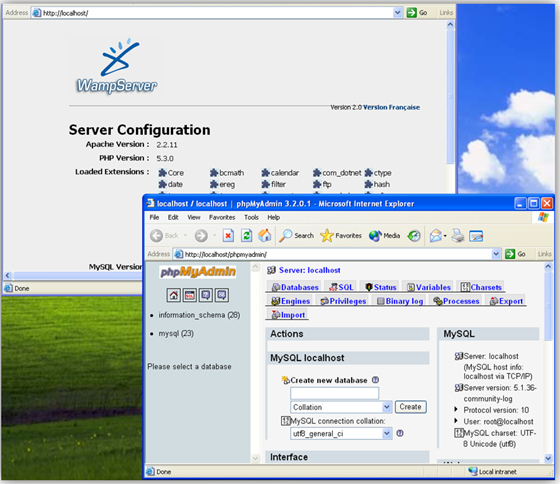Click the new database name field
The width and height of the screenshot is (560, 484).
pos(334,393)
